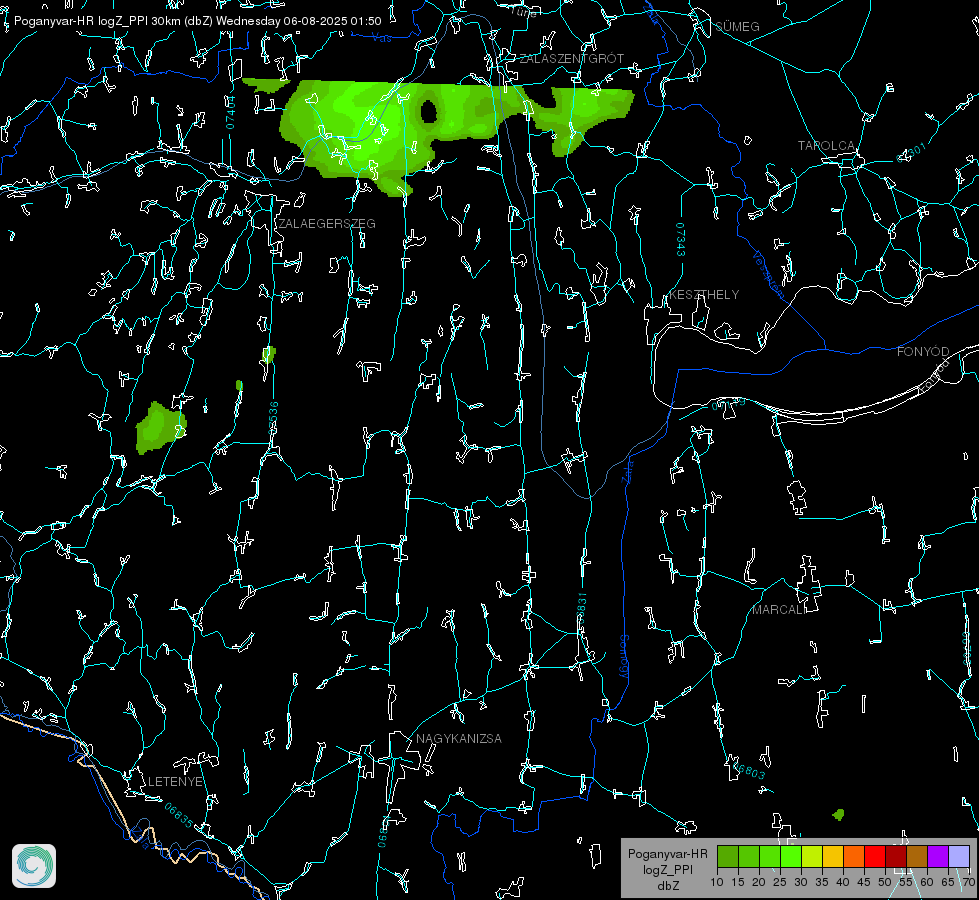The height and width of the screenshot is (900, 979).
Task: Click the Vas county label near top
Action: tap(381, 38)
